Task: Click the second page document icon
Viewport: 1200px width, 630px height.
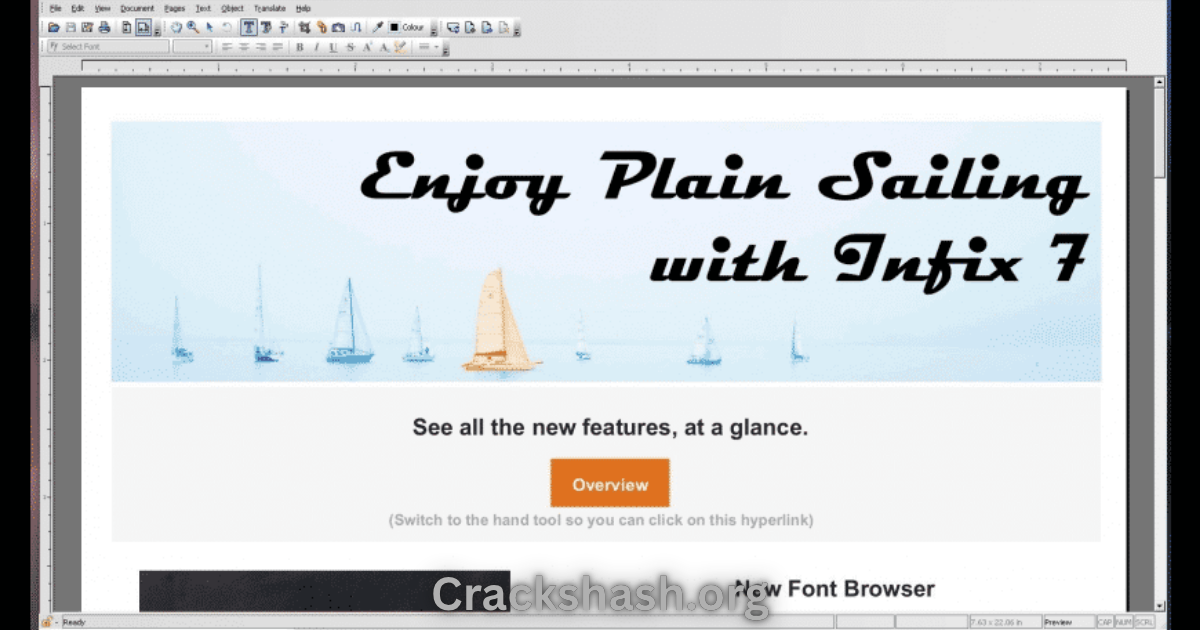Action: coord(470,28)
